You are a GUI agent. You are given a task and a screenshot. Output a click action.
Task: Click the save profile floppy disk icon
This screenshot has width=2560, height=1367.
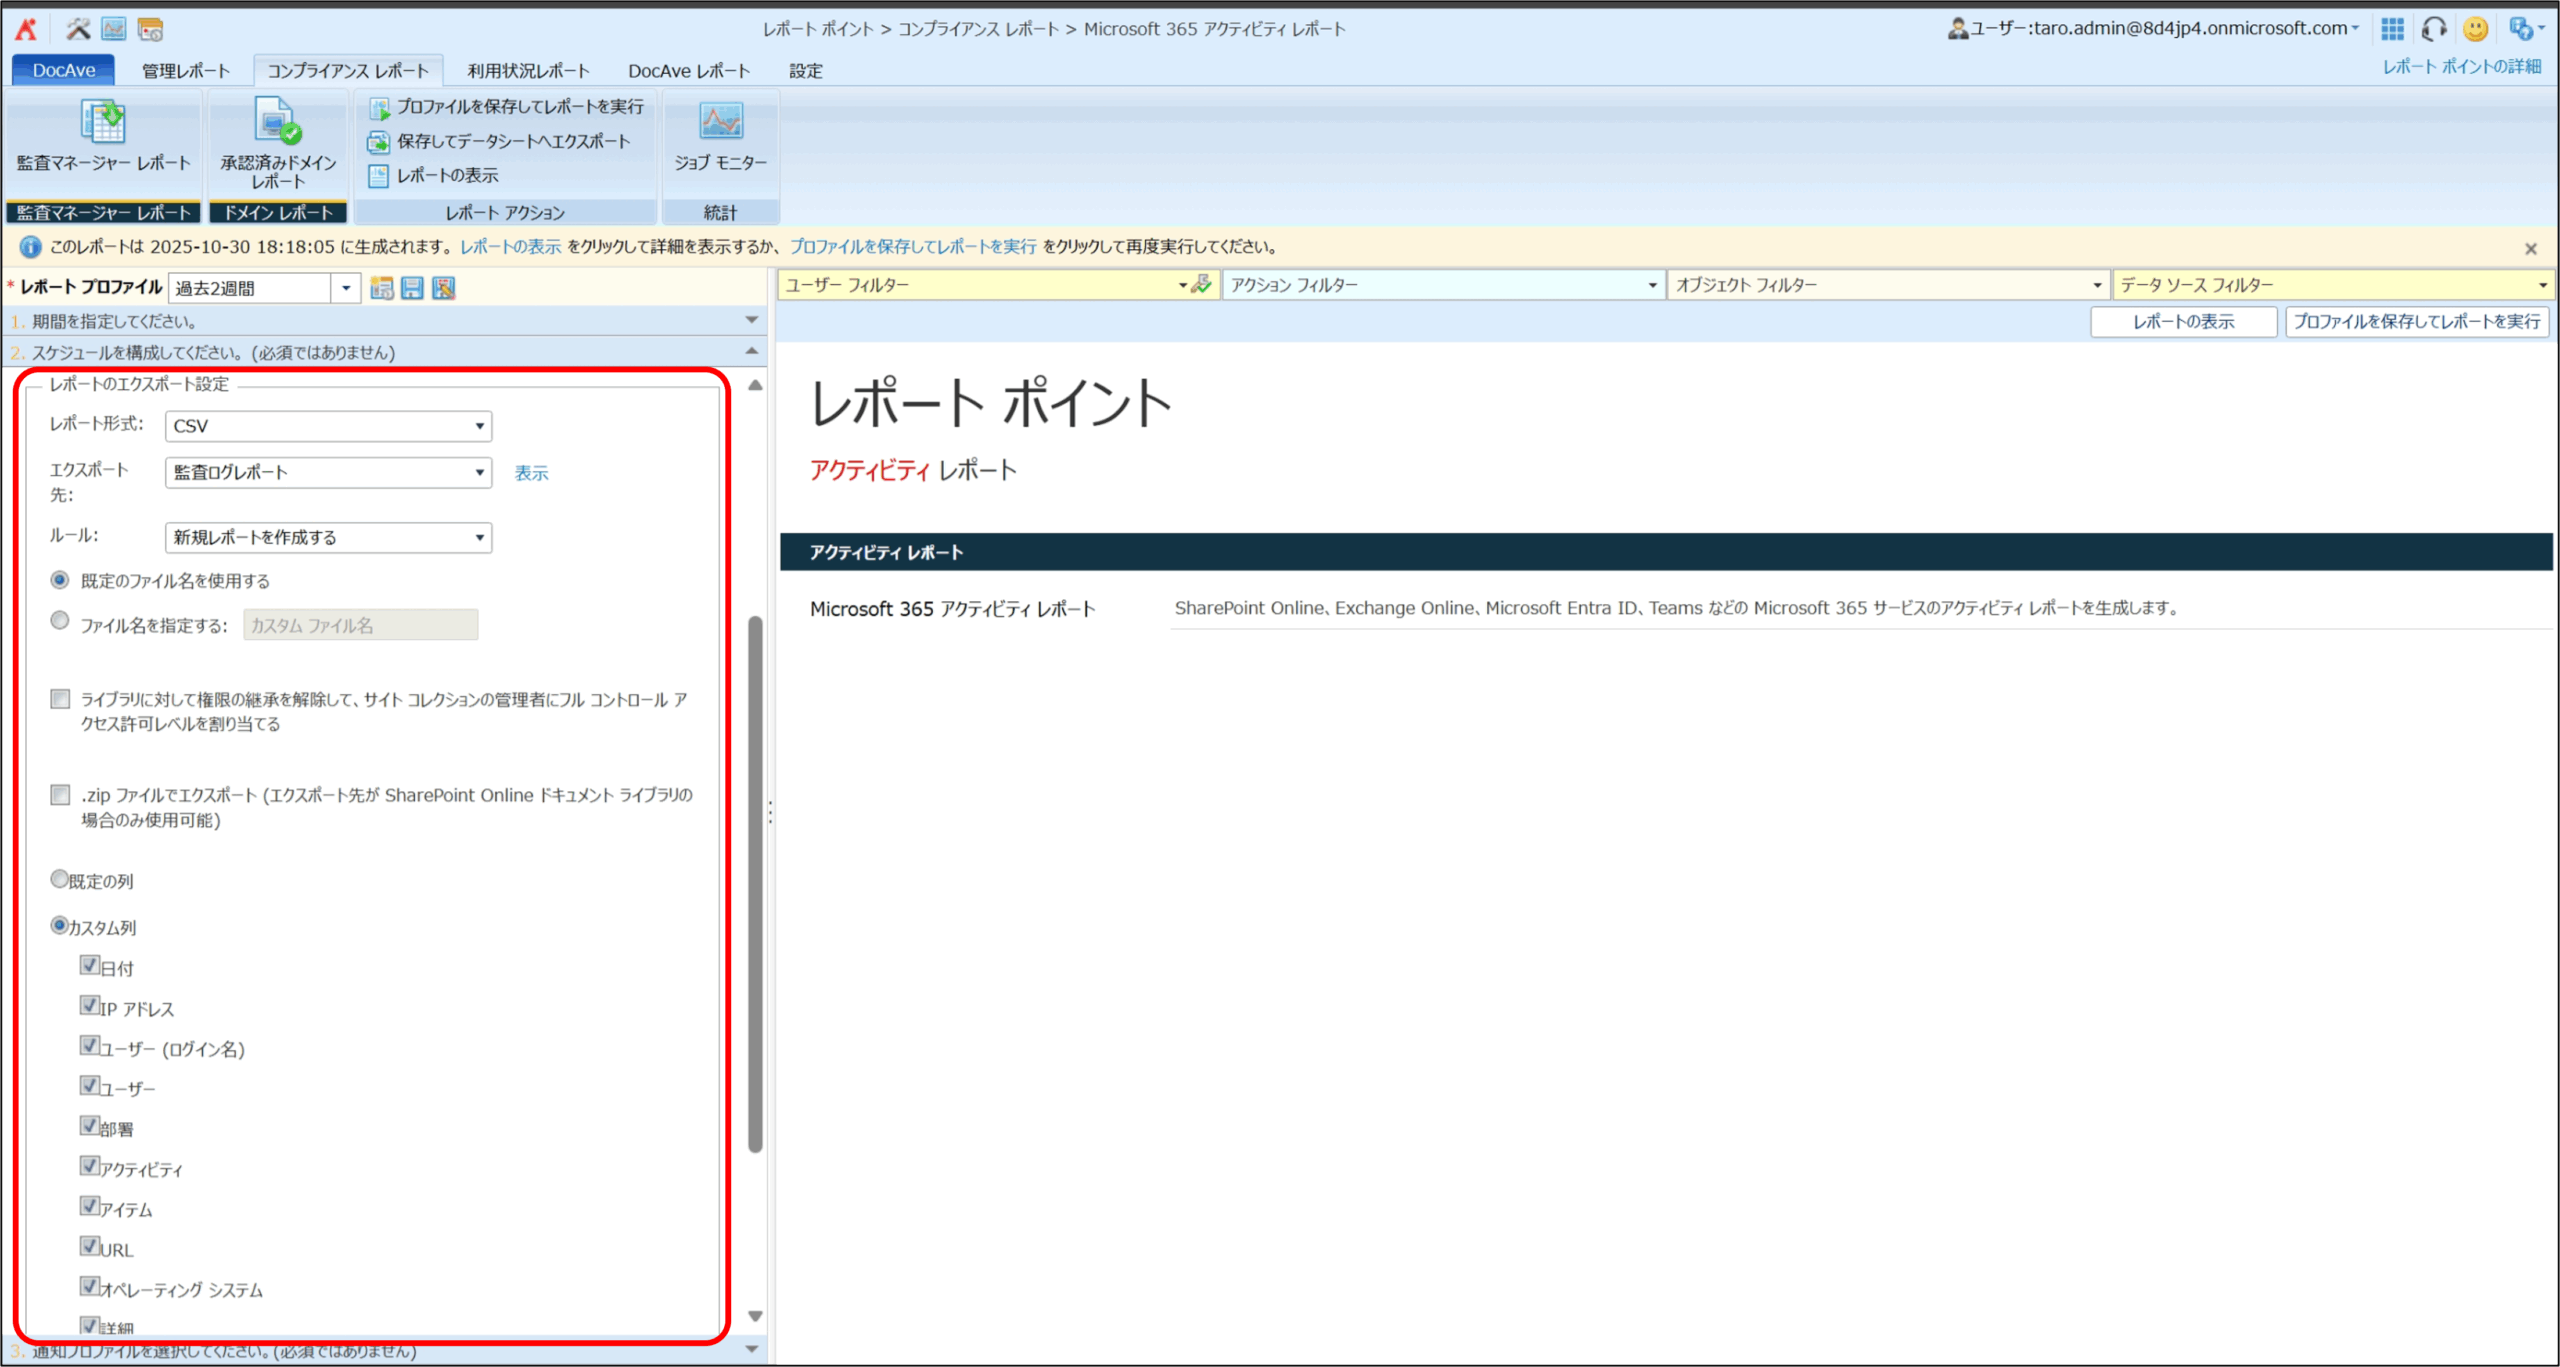tap(412, 289)
